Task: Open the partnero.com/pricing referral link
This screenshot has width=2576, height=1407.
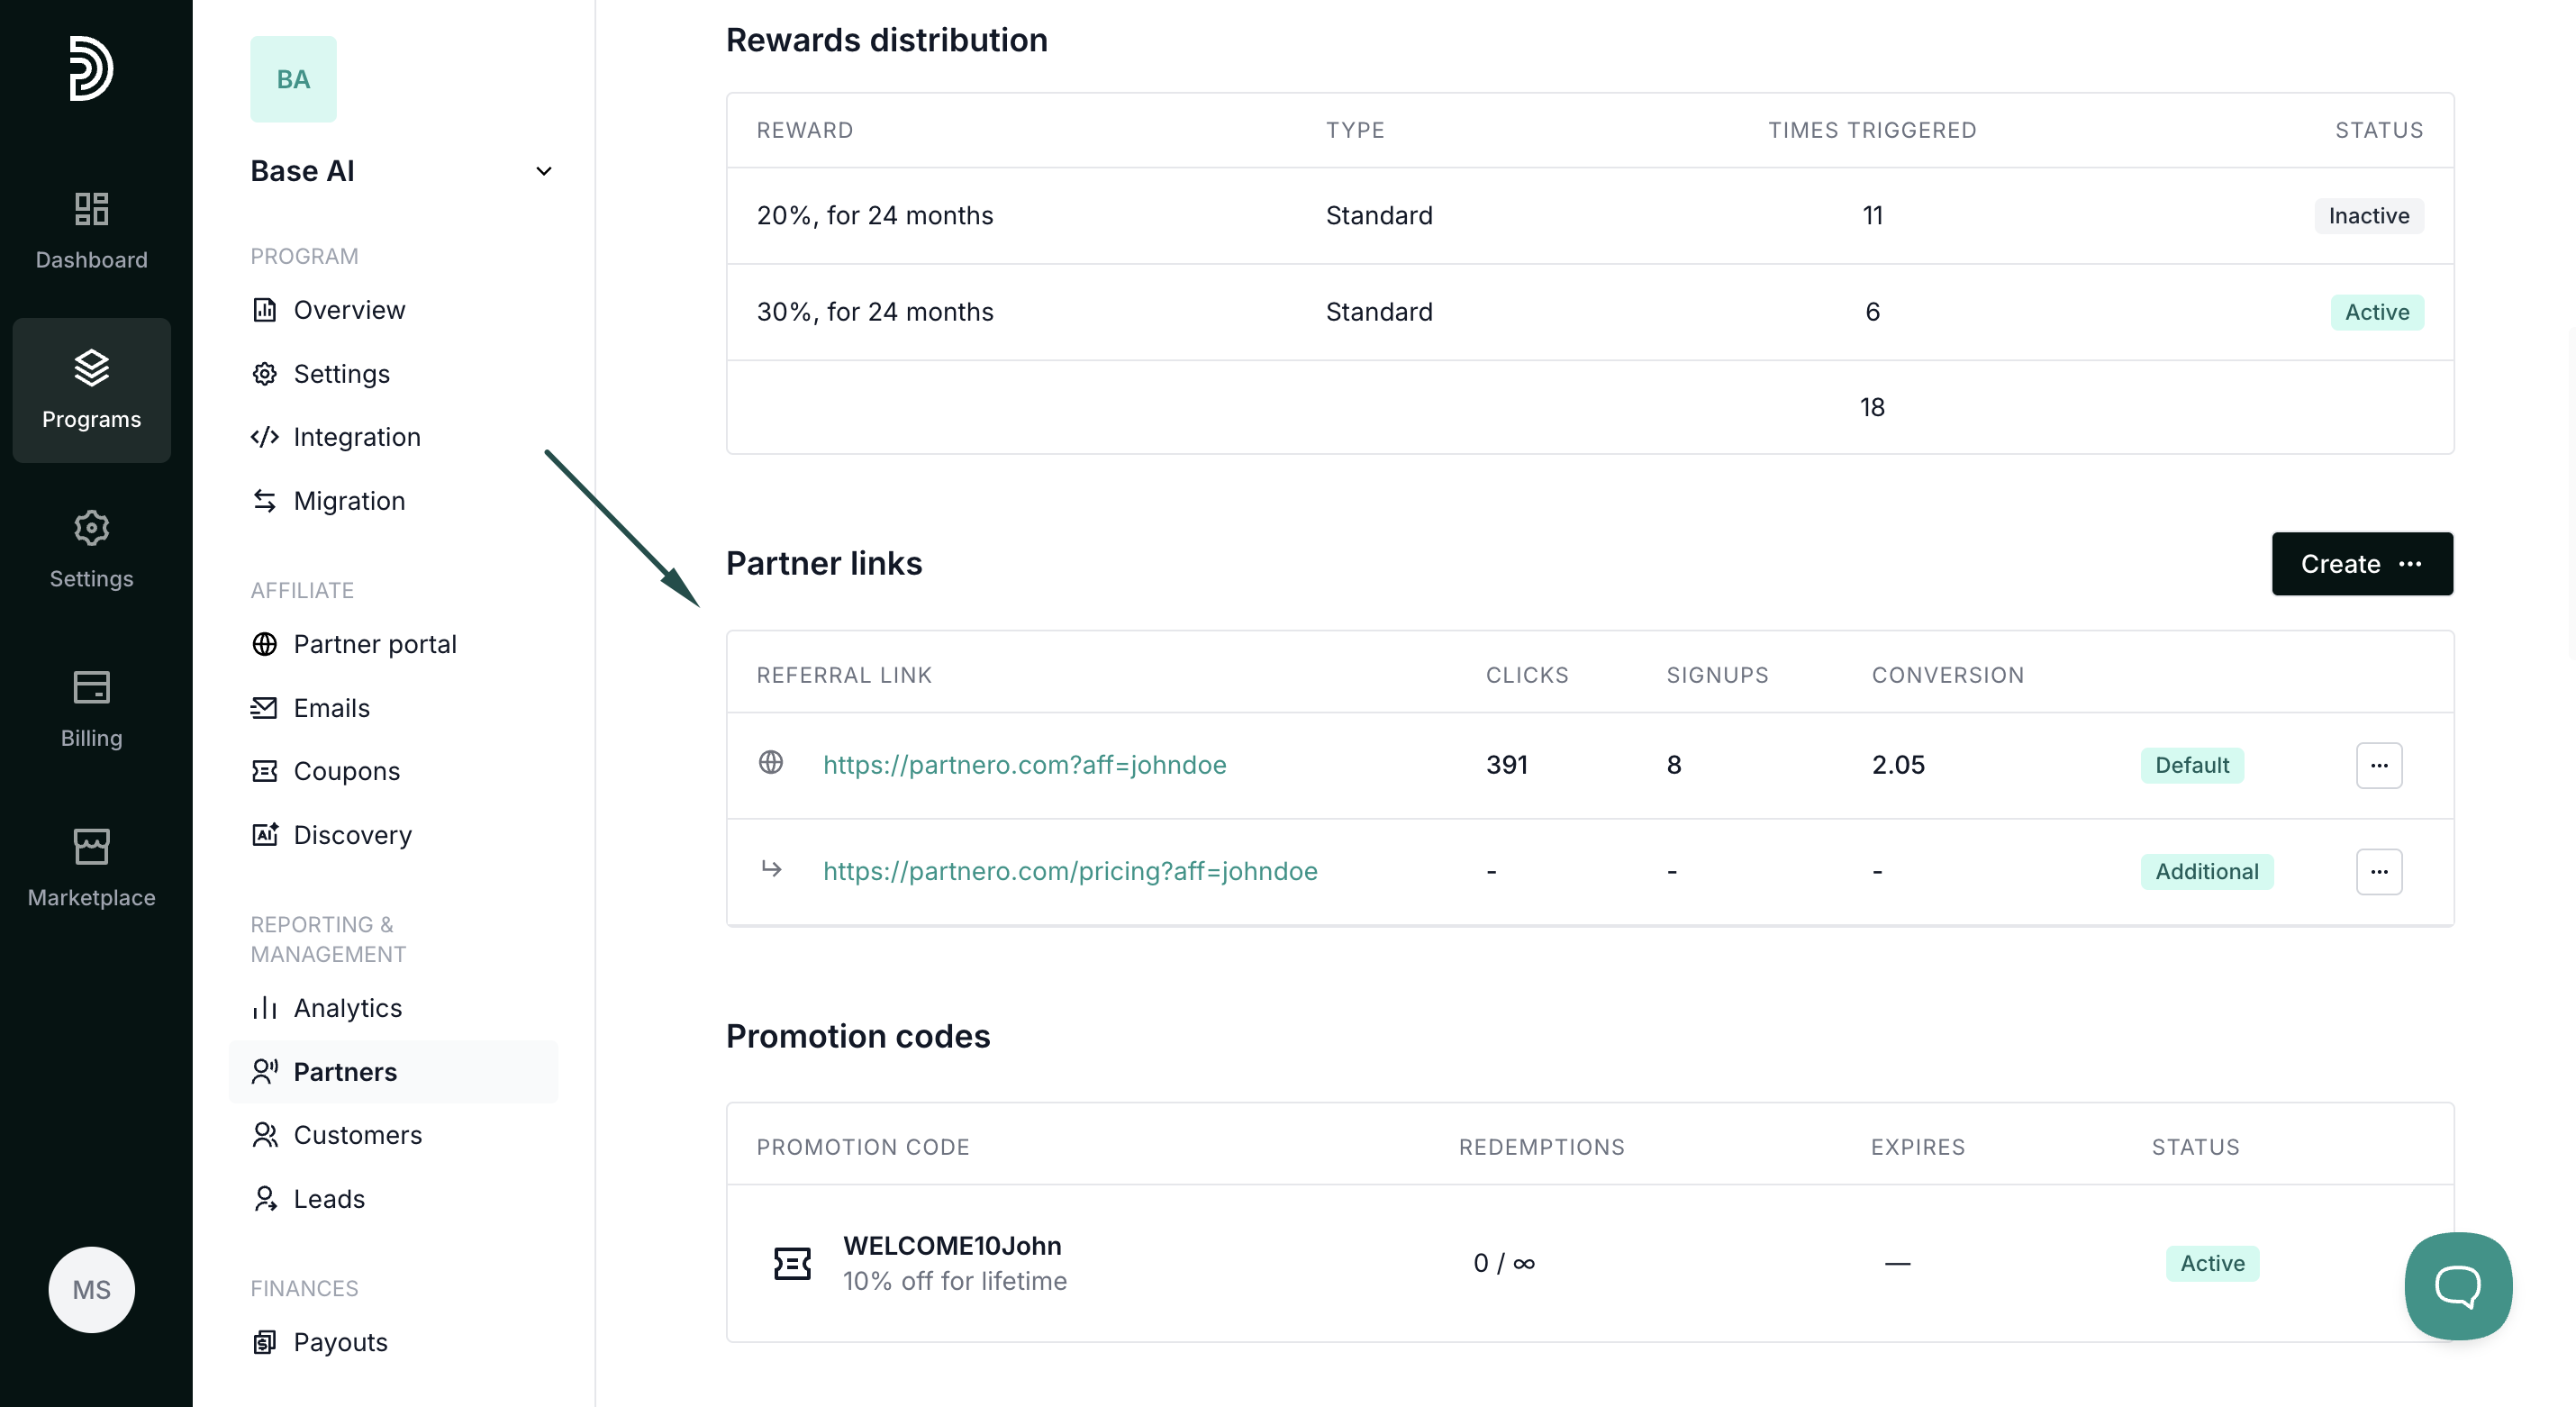Action: (x=1069, y=871)
